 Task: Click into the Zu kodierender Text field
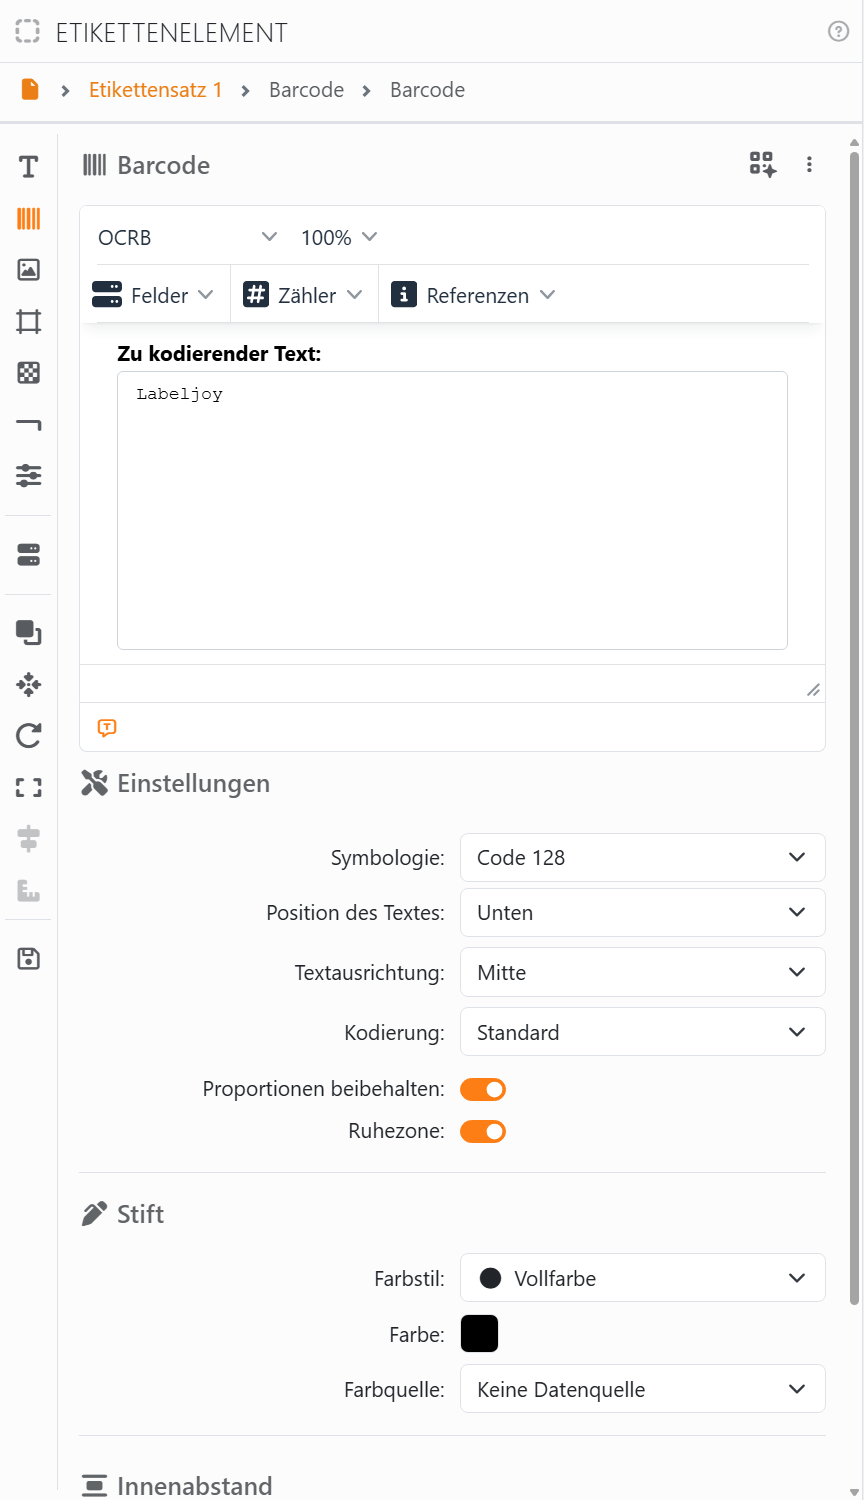452,511
